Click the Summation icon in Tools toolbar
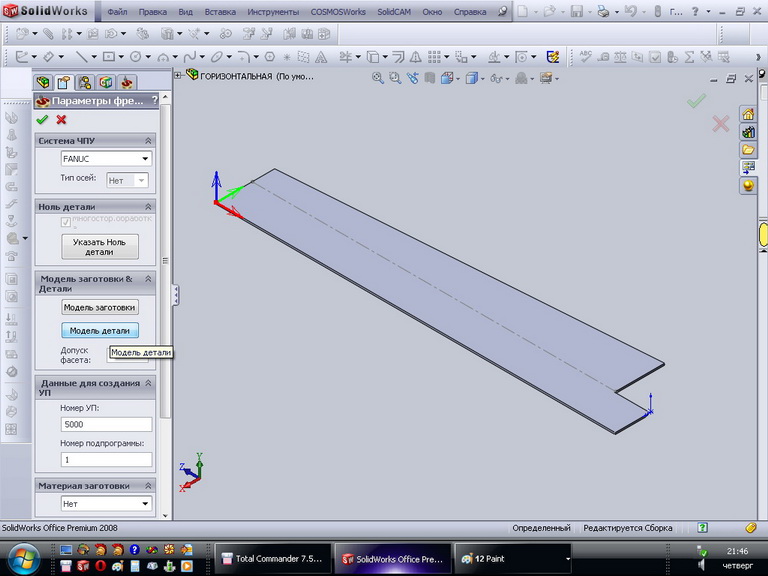The image size is (768, 576). tap(689, 57)
